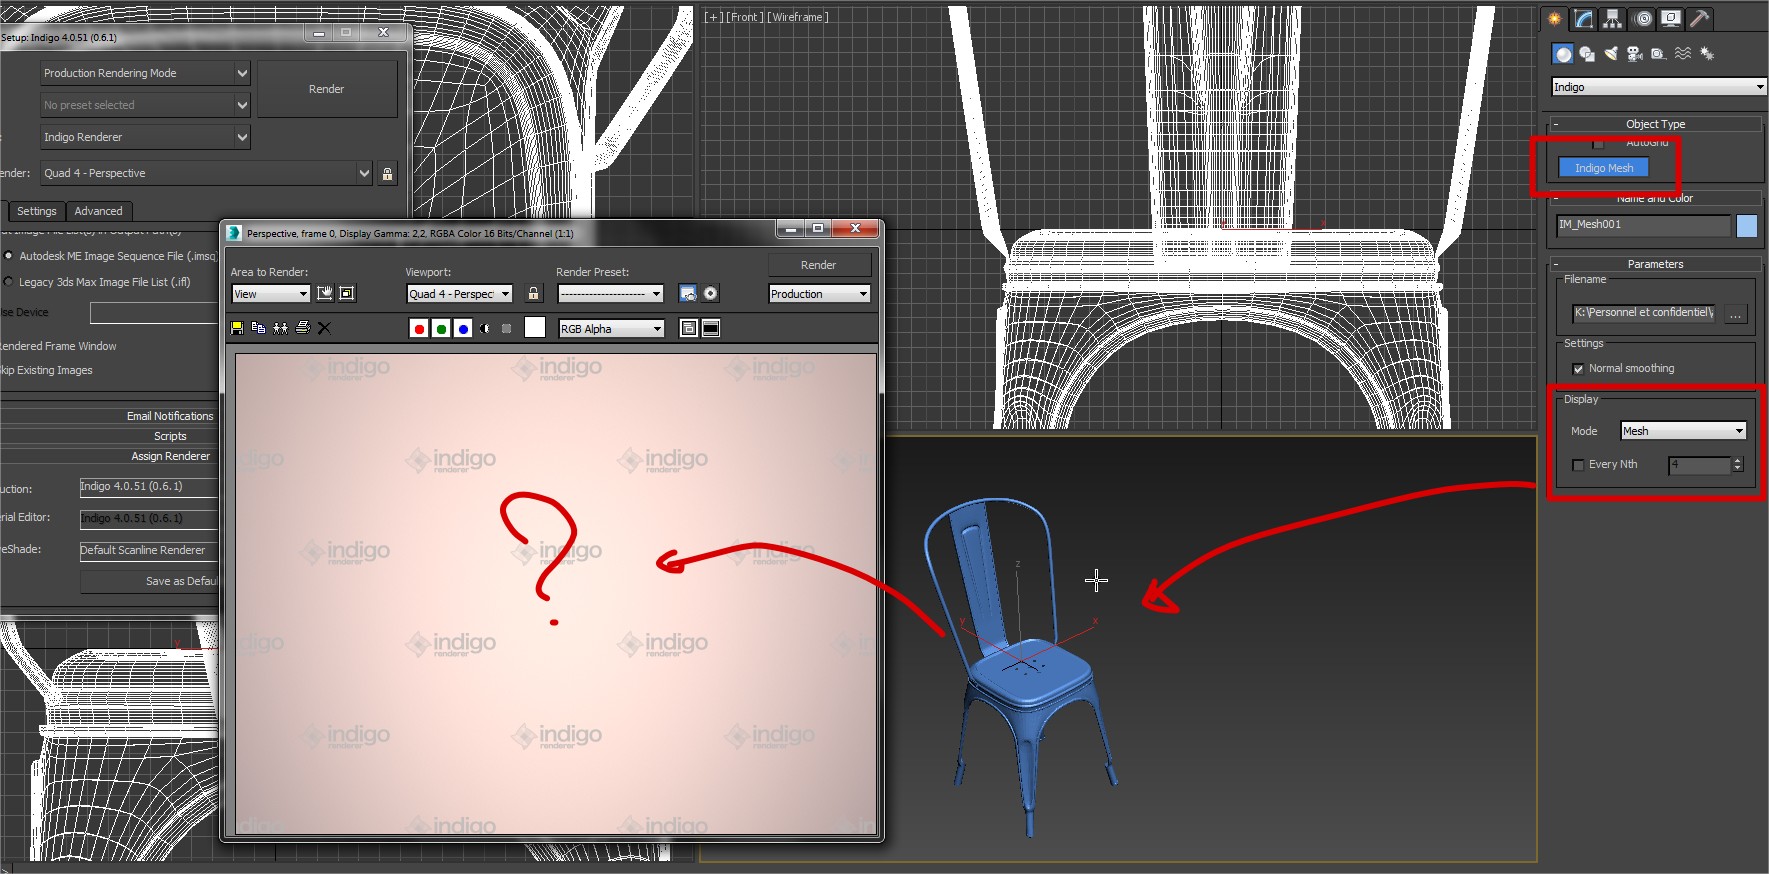Open the Modify command panel tab
This screenshot has width=1769, height=874.
[1583, 19]
